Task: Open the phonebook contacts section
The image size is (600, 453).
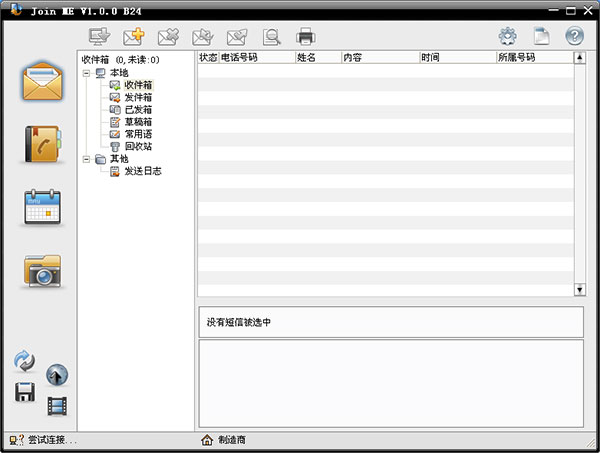Action: pyautogui.click(x=43, y=144)
